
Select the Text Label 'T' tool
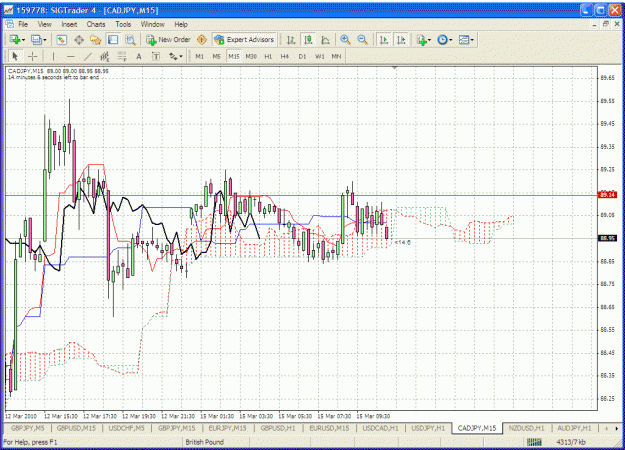coord(156,57)
